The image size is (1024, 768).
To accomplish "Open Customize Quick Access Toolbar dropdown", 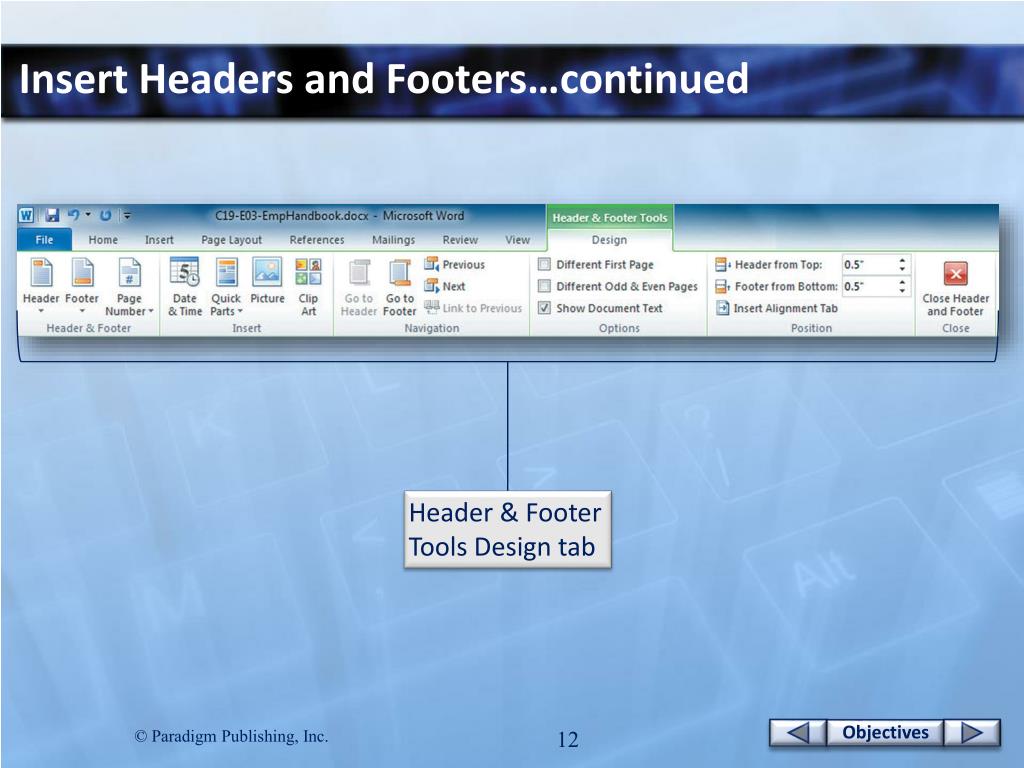I will coord(127,215).
